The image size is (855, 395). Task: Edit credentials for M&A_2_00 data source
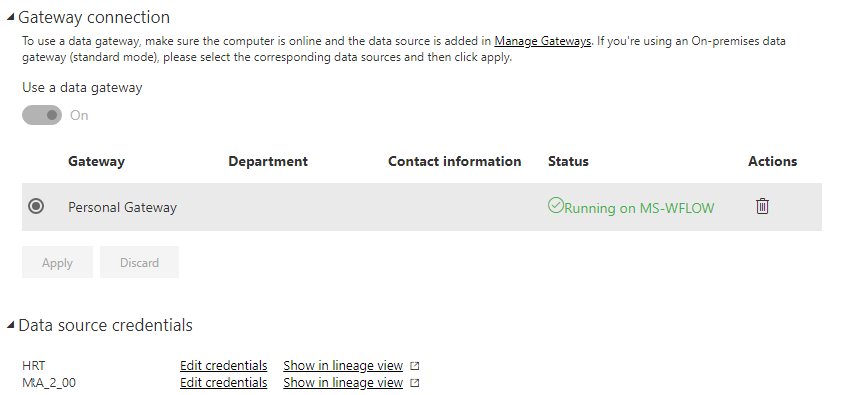click(224, 382)
